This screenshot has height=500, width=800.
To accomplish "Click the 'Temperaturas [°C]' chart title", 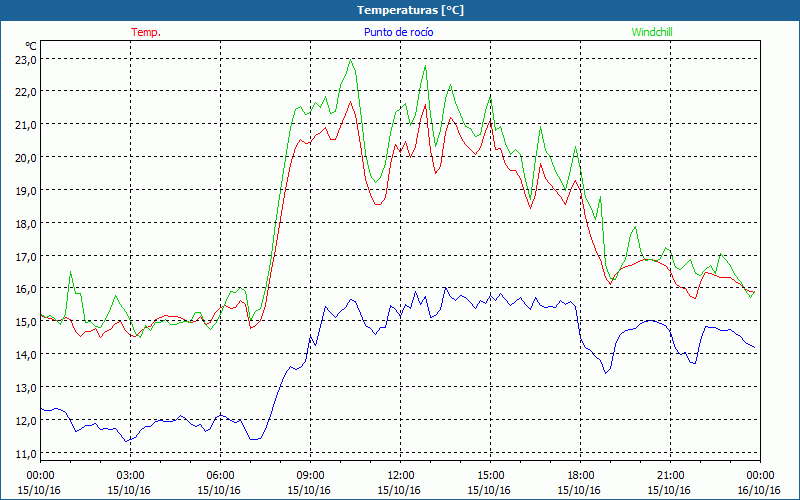I will [410, 10].
